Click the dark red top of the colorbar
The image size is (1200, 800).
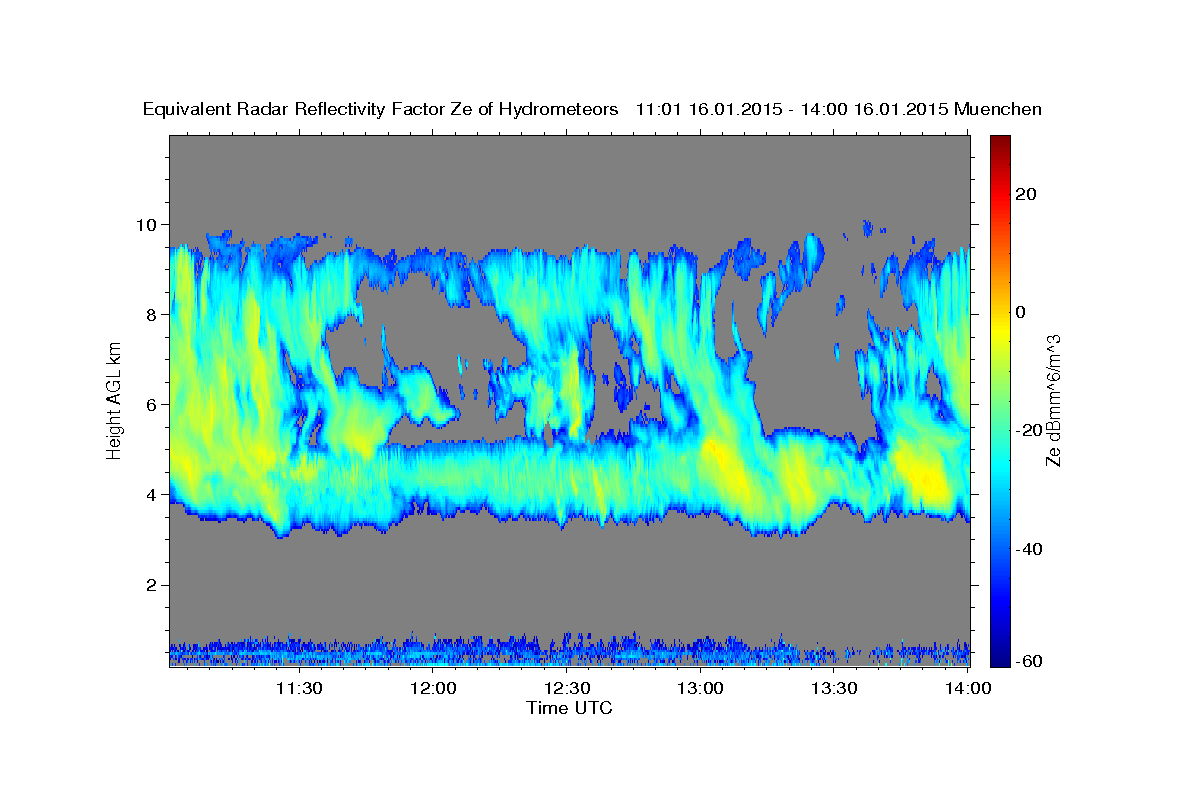tap(1000, 143)
